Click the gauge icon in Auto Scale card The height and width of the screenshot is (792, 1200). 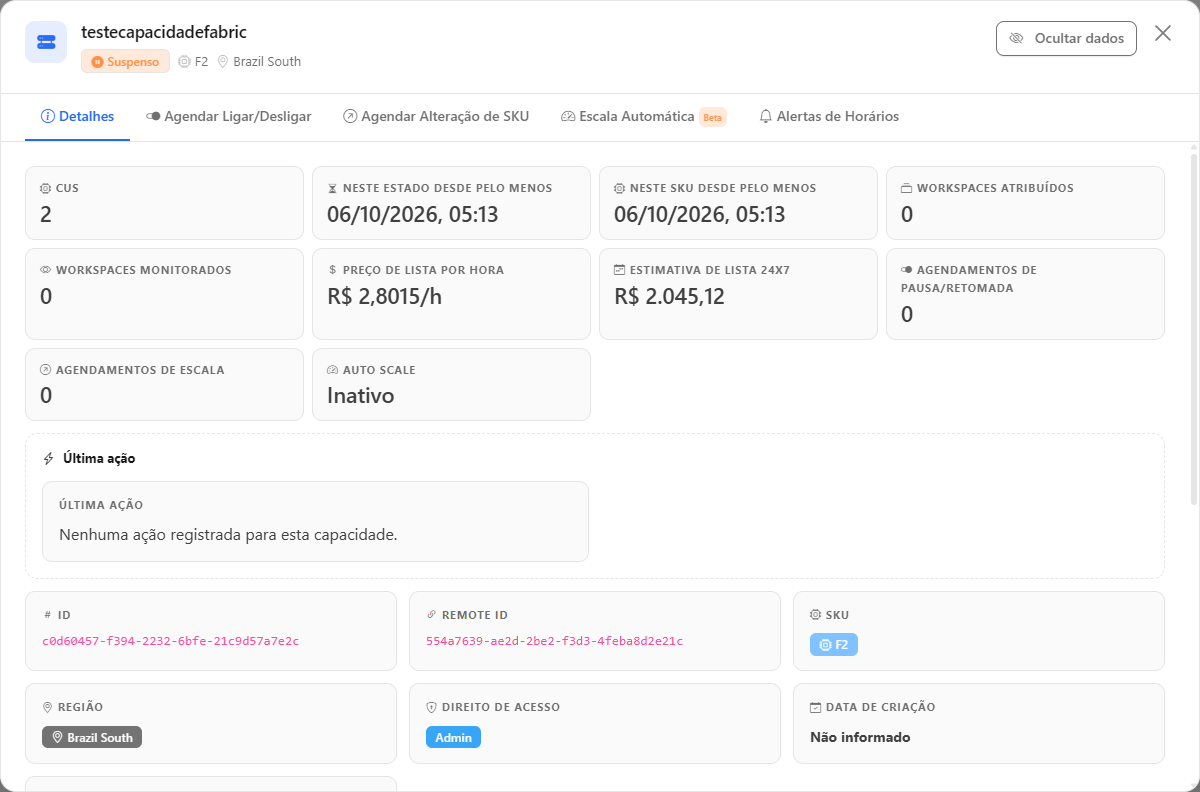332,370
